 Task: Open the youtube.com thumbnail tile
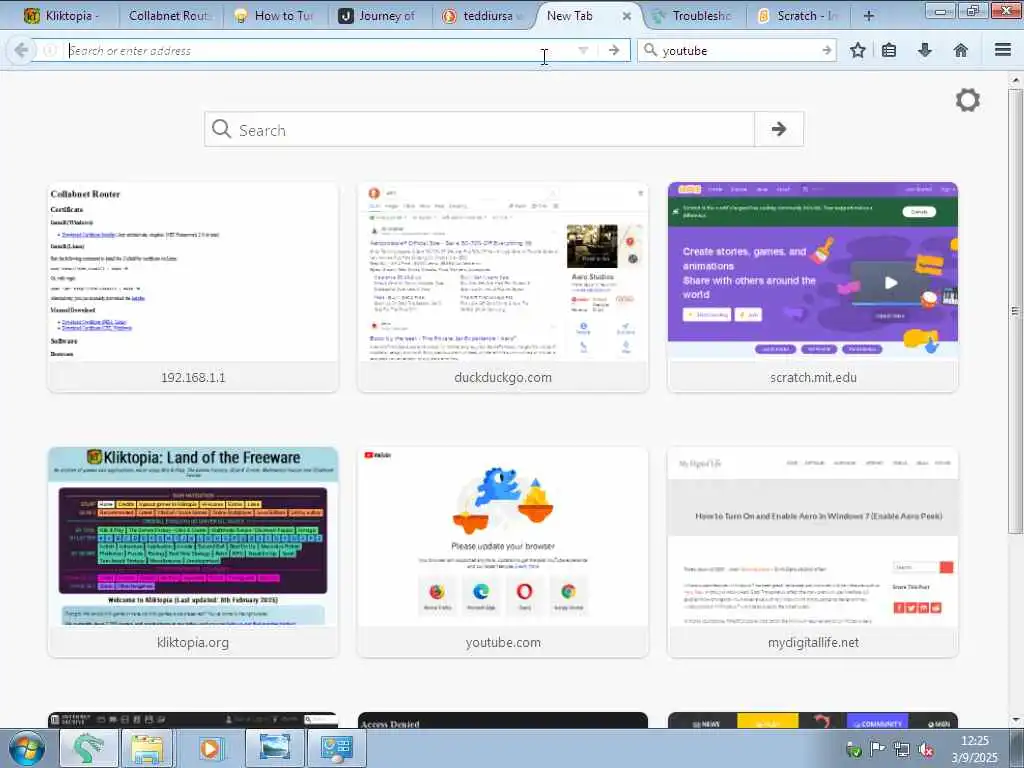pos(503,552)
